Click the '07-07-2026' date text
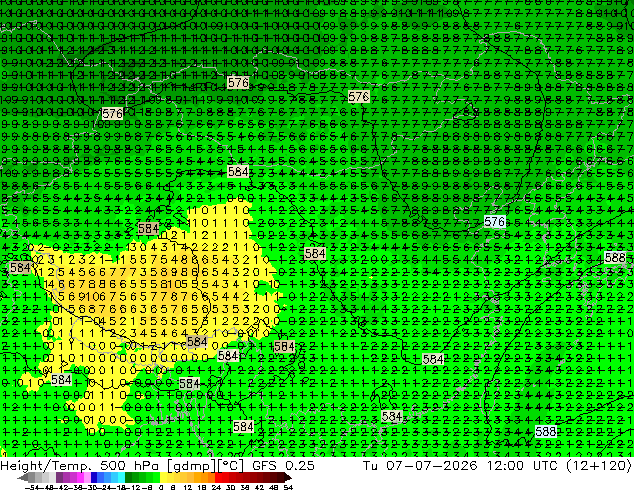 click(432, 466)
